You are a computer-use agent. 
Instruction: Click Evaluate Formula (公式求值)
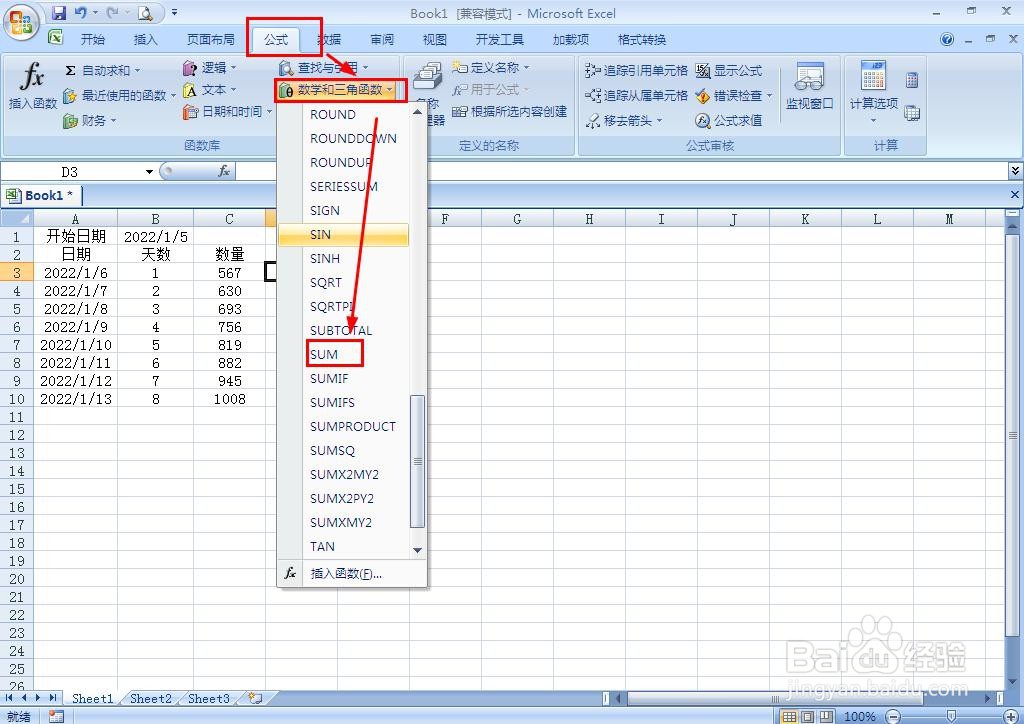(728, 120)
